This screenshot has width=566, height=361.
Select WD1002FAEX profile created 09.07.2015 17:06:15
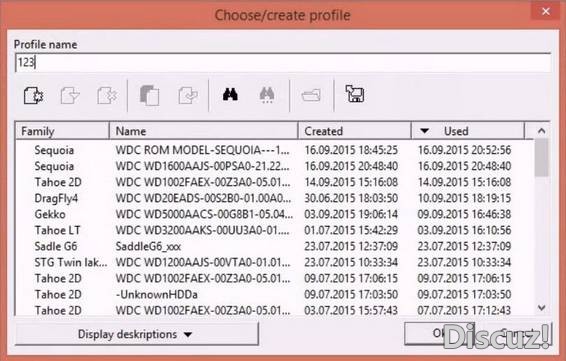[203, 278]
